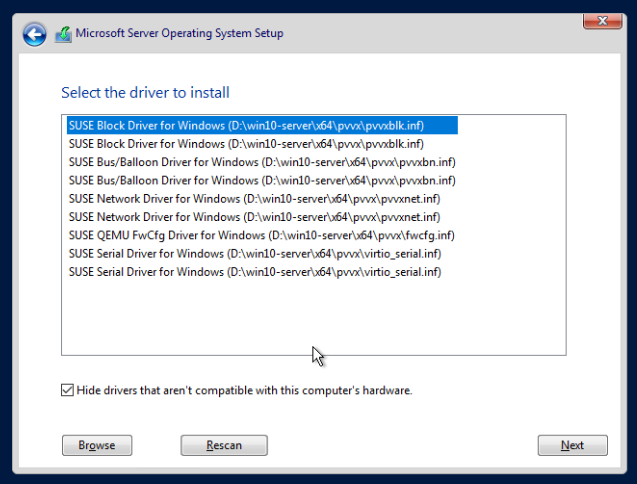
Task: Uncheck the hide incompatible drivers checkbox
Action: click(x=67, y=390)
